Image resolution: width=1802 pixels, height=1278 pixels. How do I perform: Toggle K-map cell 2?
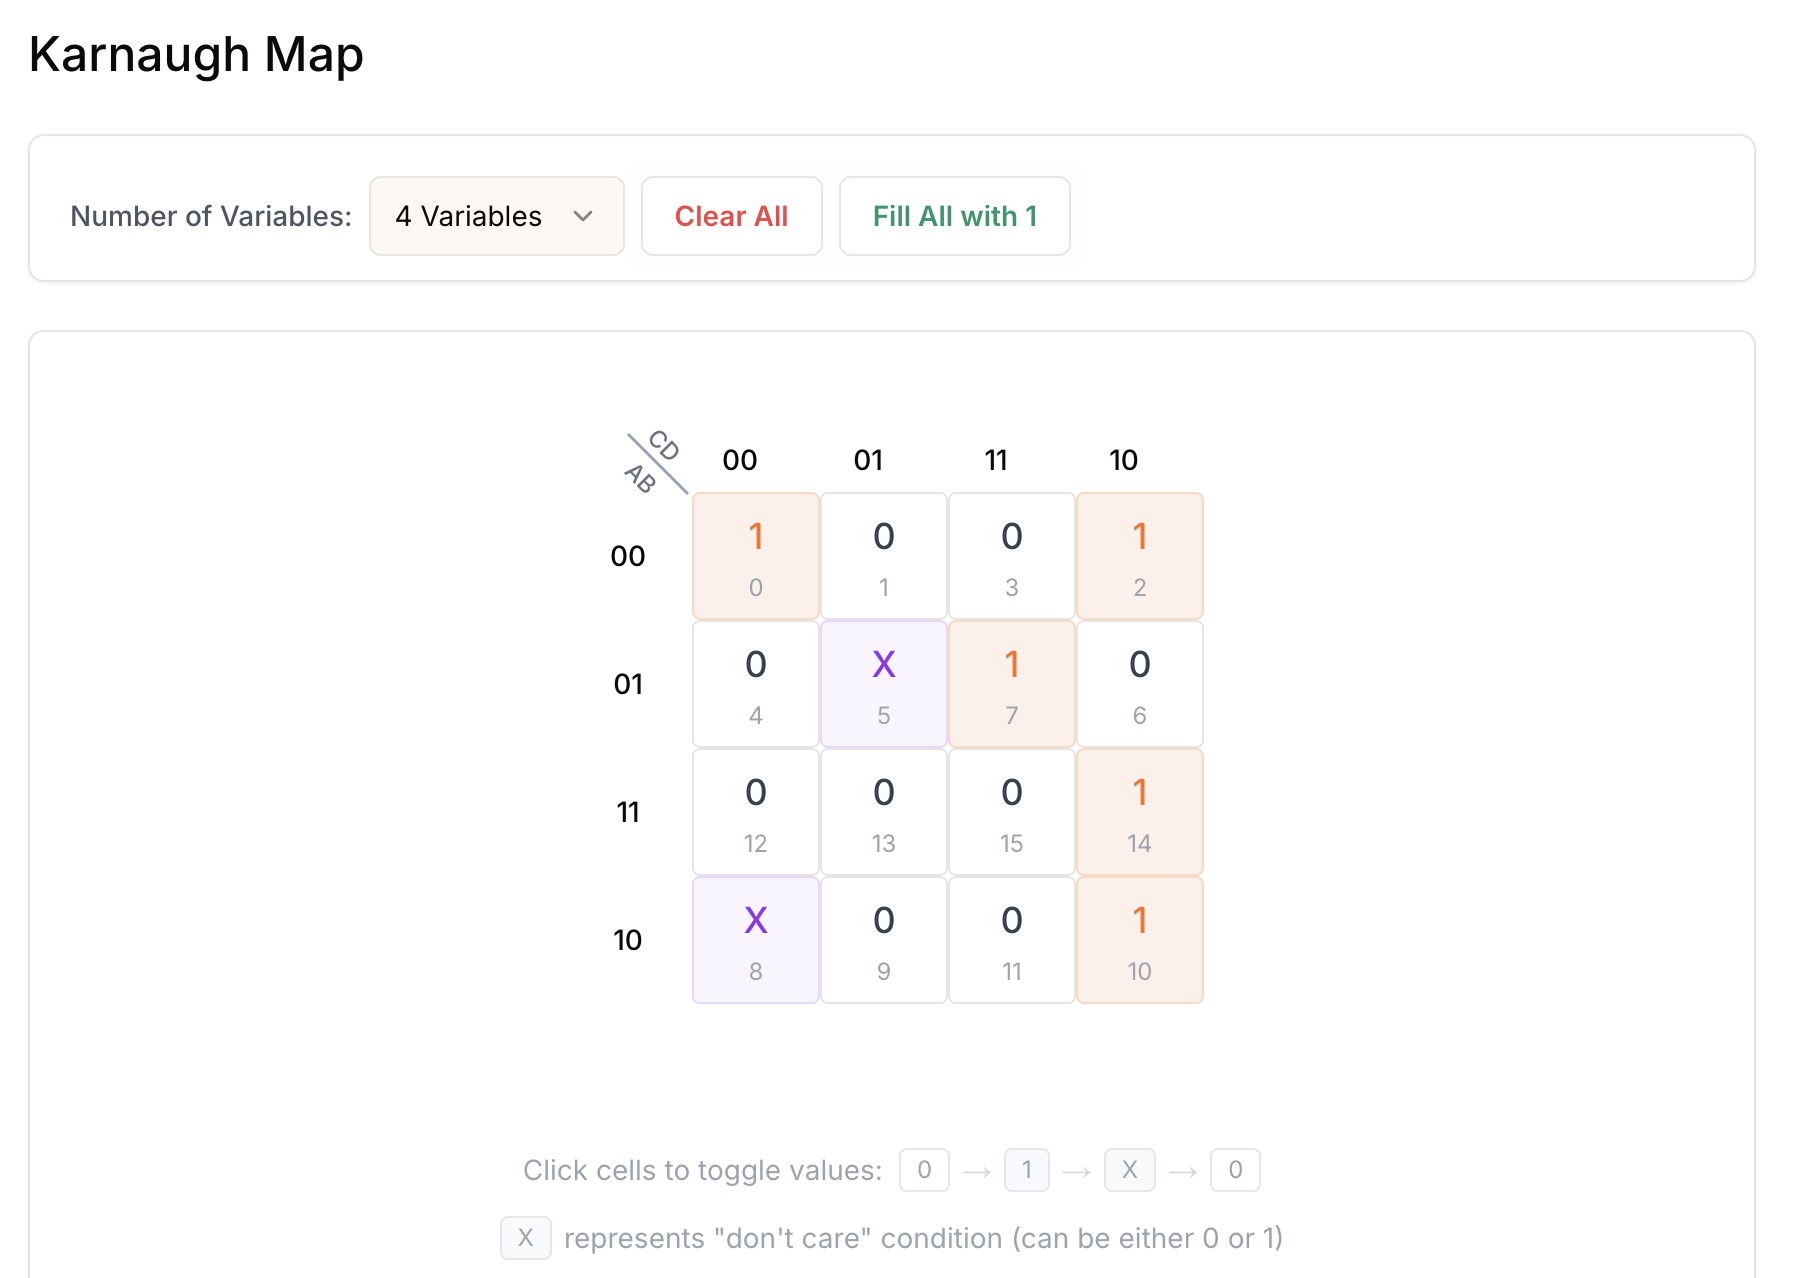pyautogui.click(x=1139, y=556)
